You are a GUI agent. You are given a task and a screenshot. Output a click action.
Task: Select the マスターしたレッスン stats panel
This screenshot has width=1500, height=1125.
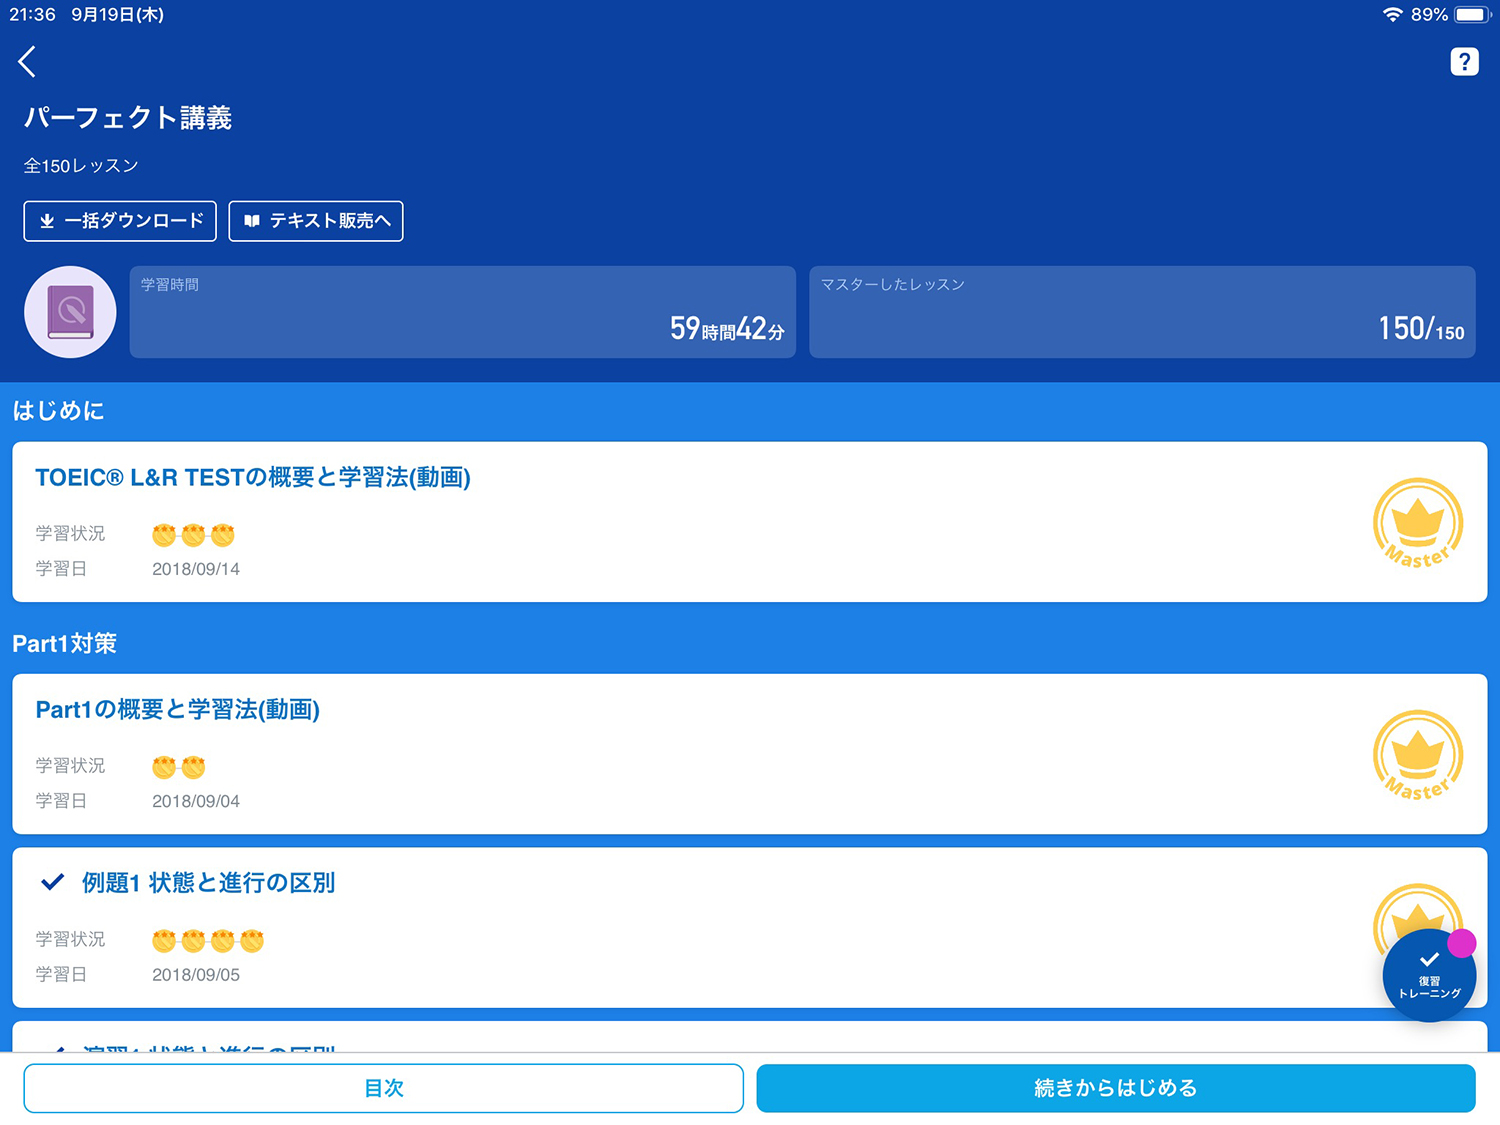[x=1141, y=312]
